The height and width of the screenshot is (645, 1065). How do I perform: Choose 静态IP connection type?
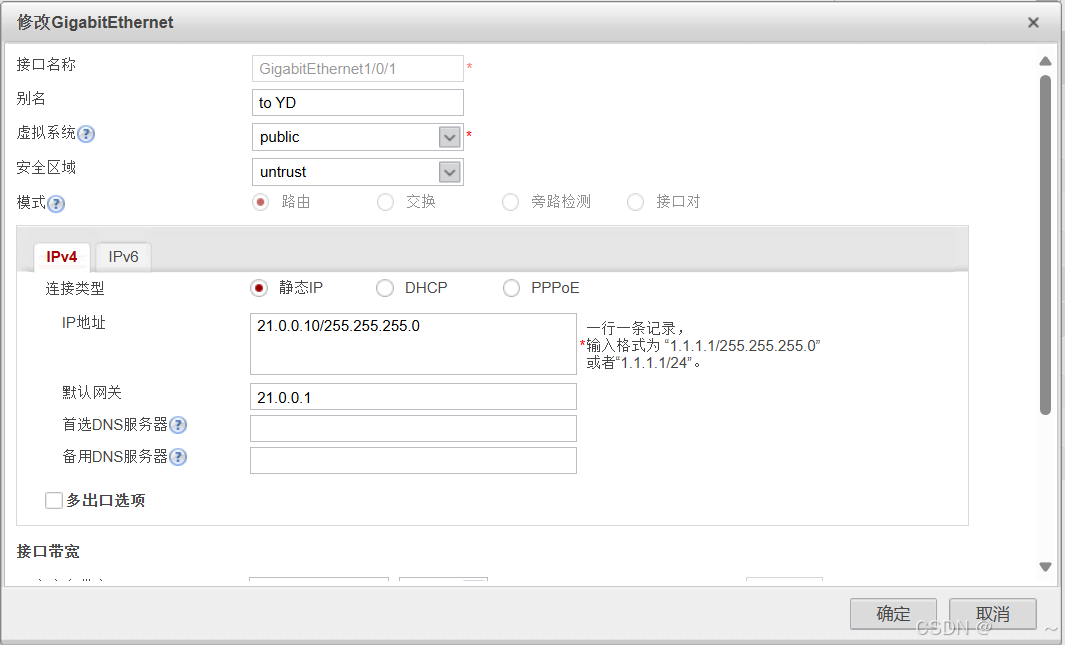259,288
